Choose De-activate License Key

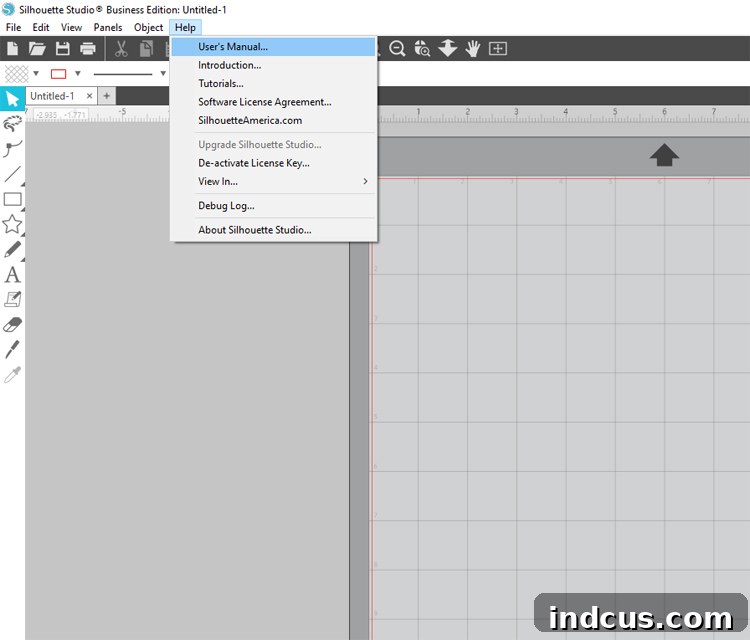point(274,163)
